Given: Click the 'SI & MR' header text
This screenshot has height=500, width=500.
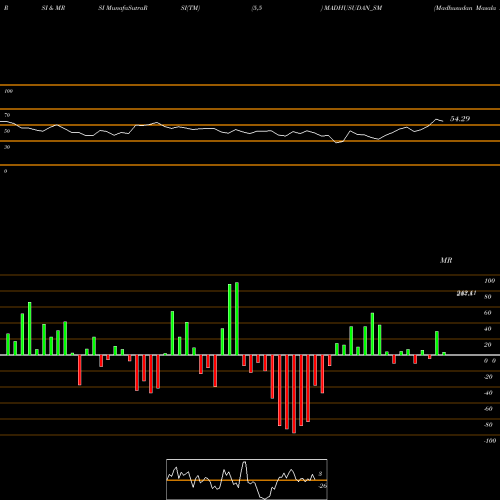Looking at the screenshot, I should 53,8.
